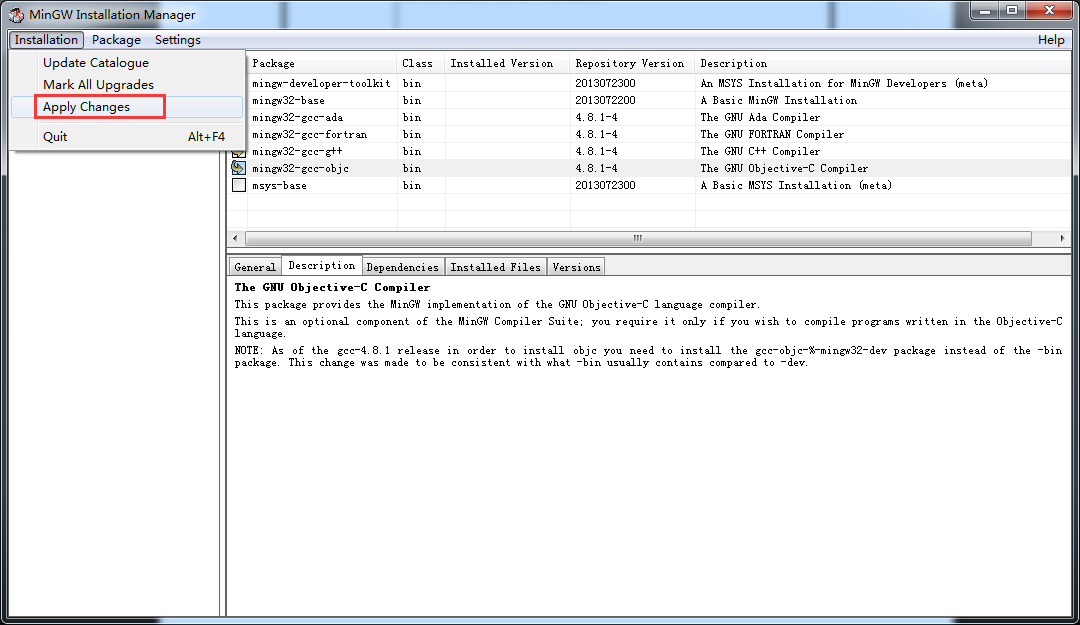Close the MinGW Installation Manager window

1050,10
